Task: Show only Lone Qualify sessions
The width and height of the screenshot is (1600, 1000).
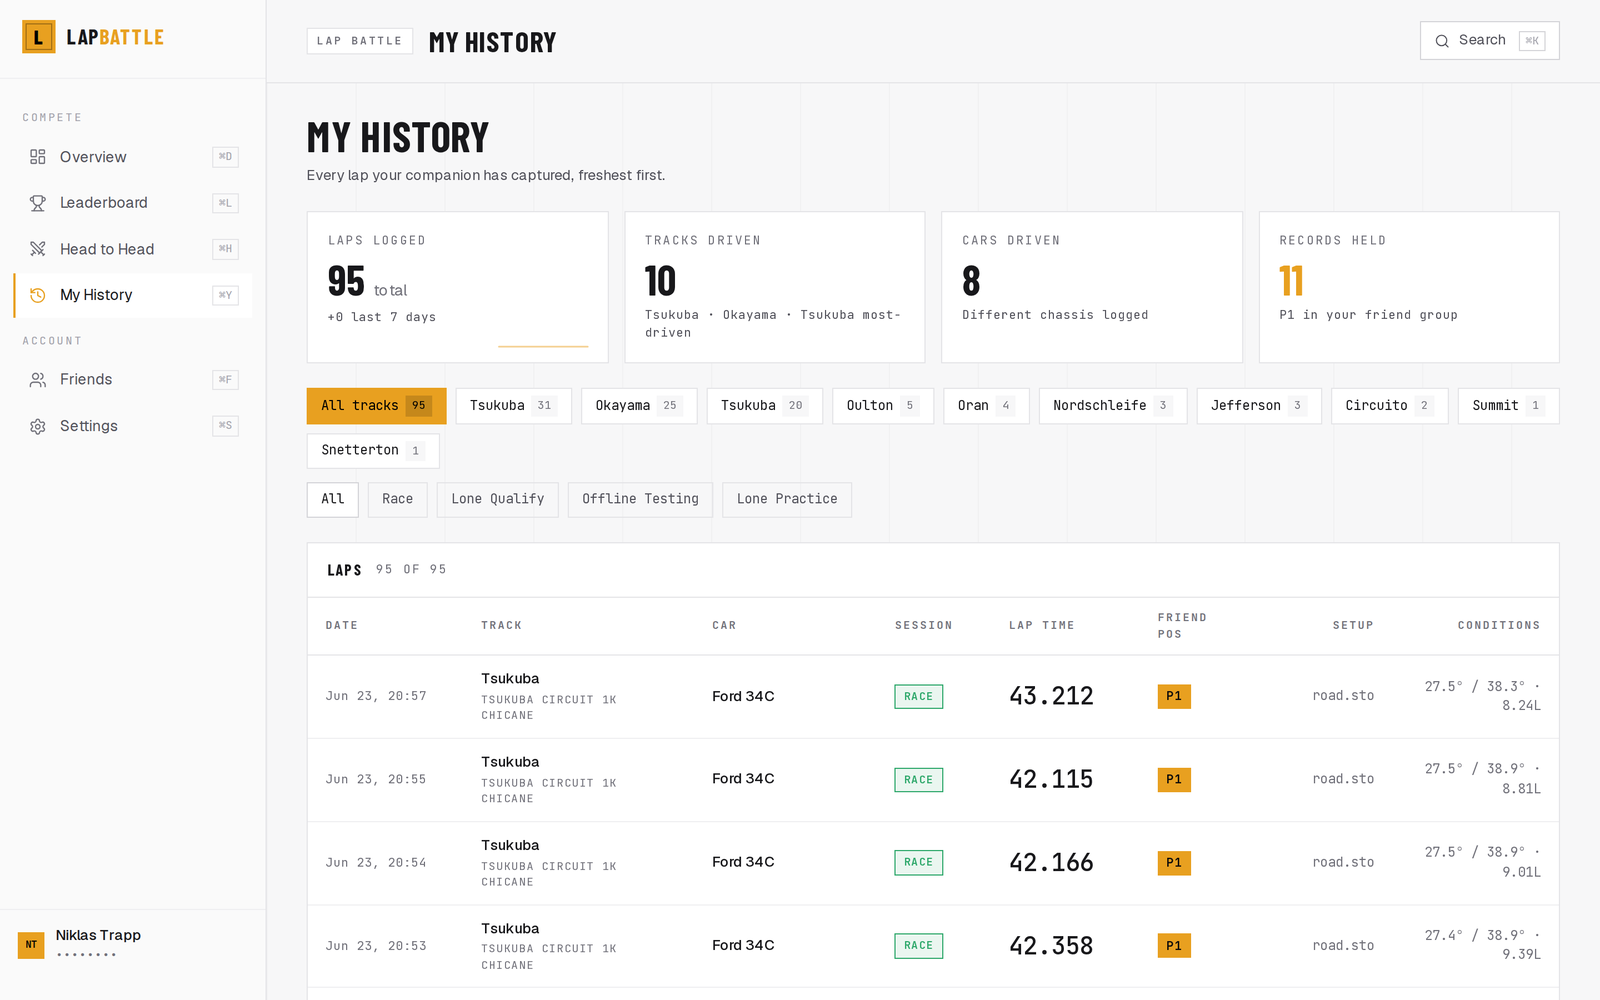Action: coord(498,499)
